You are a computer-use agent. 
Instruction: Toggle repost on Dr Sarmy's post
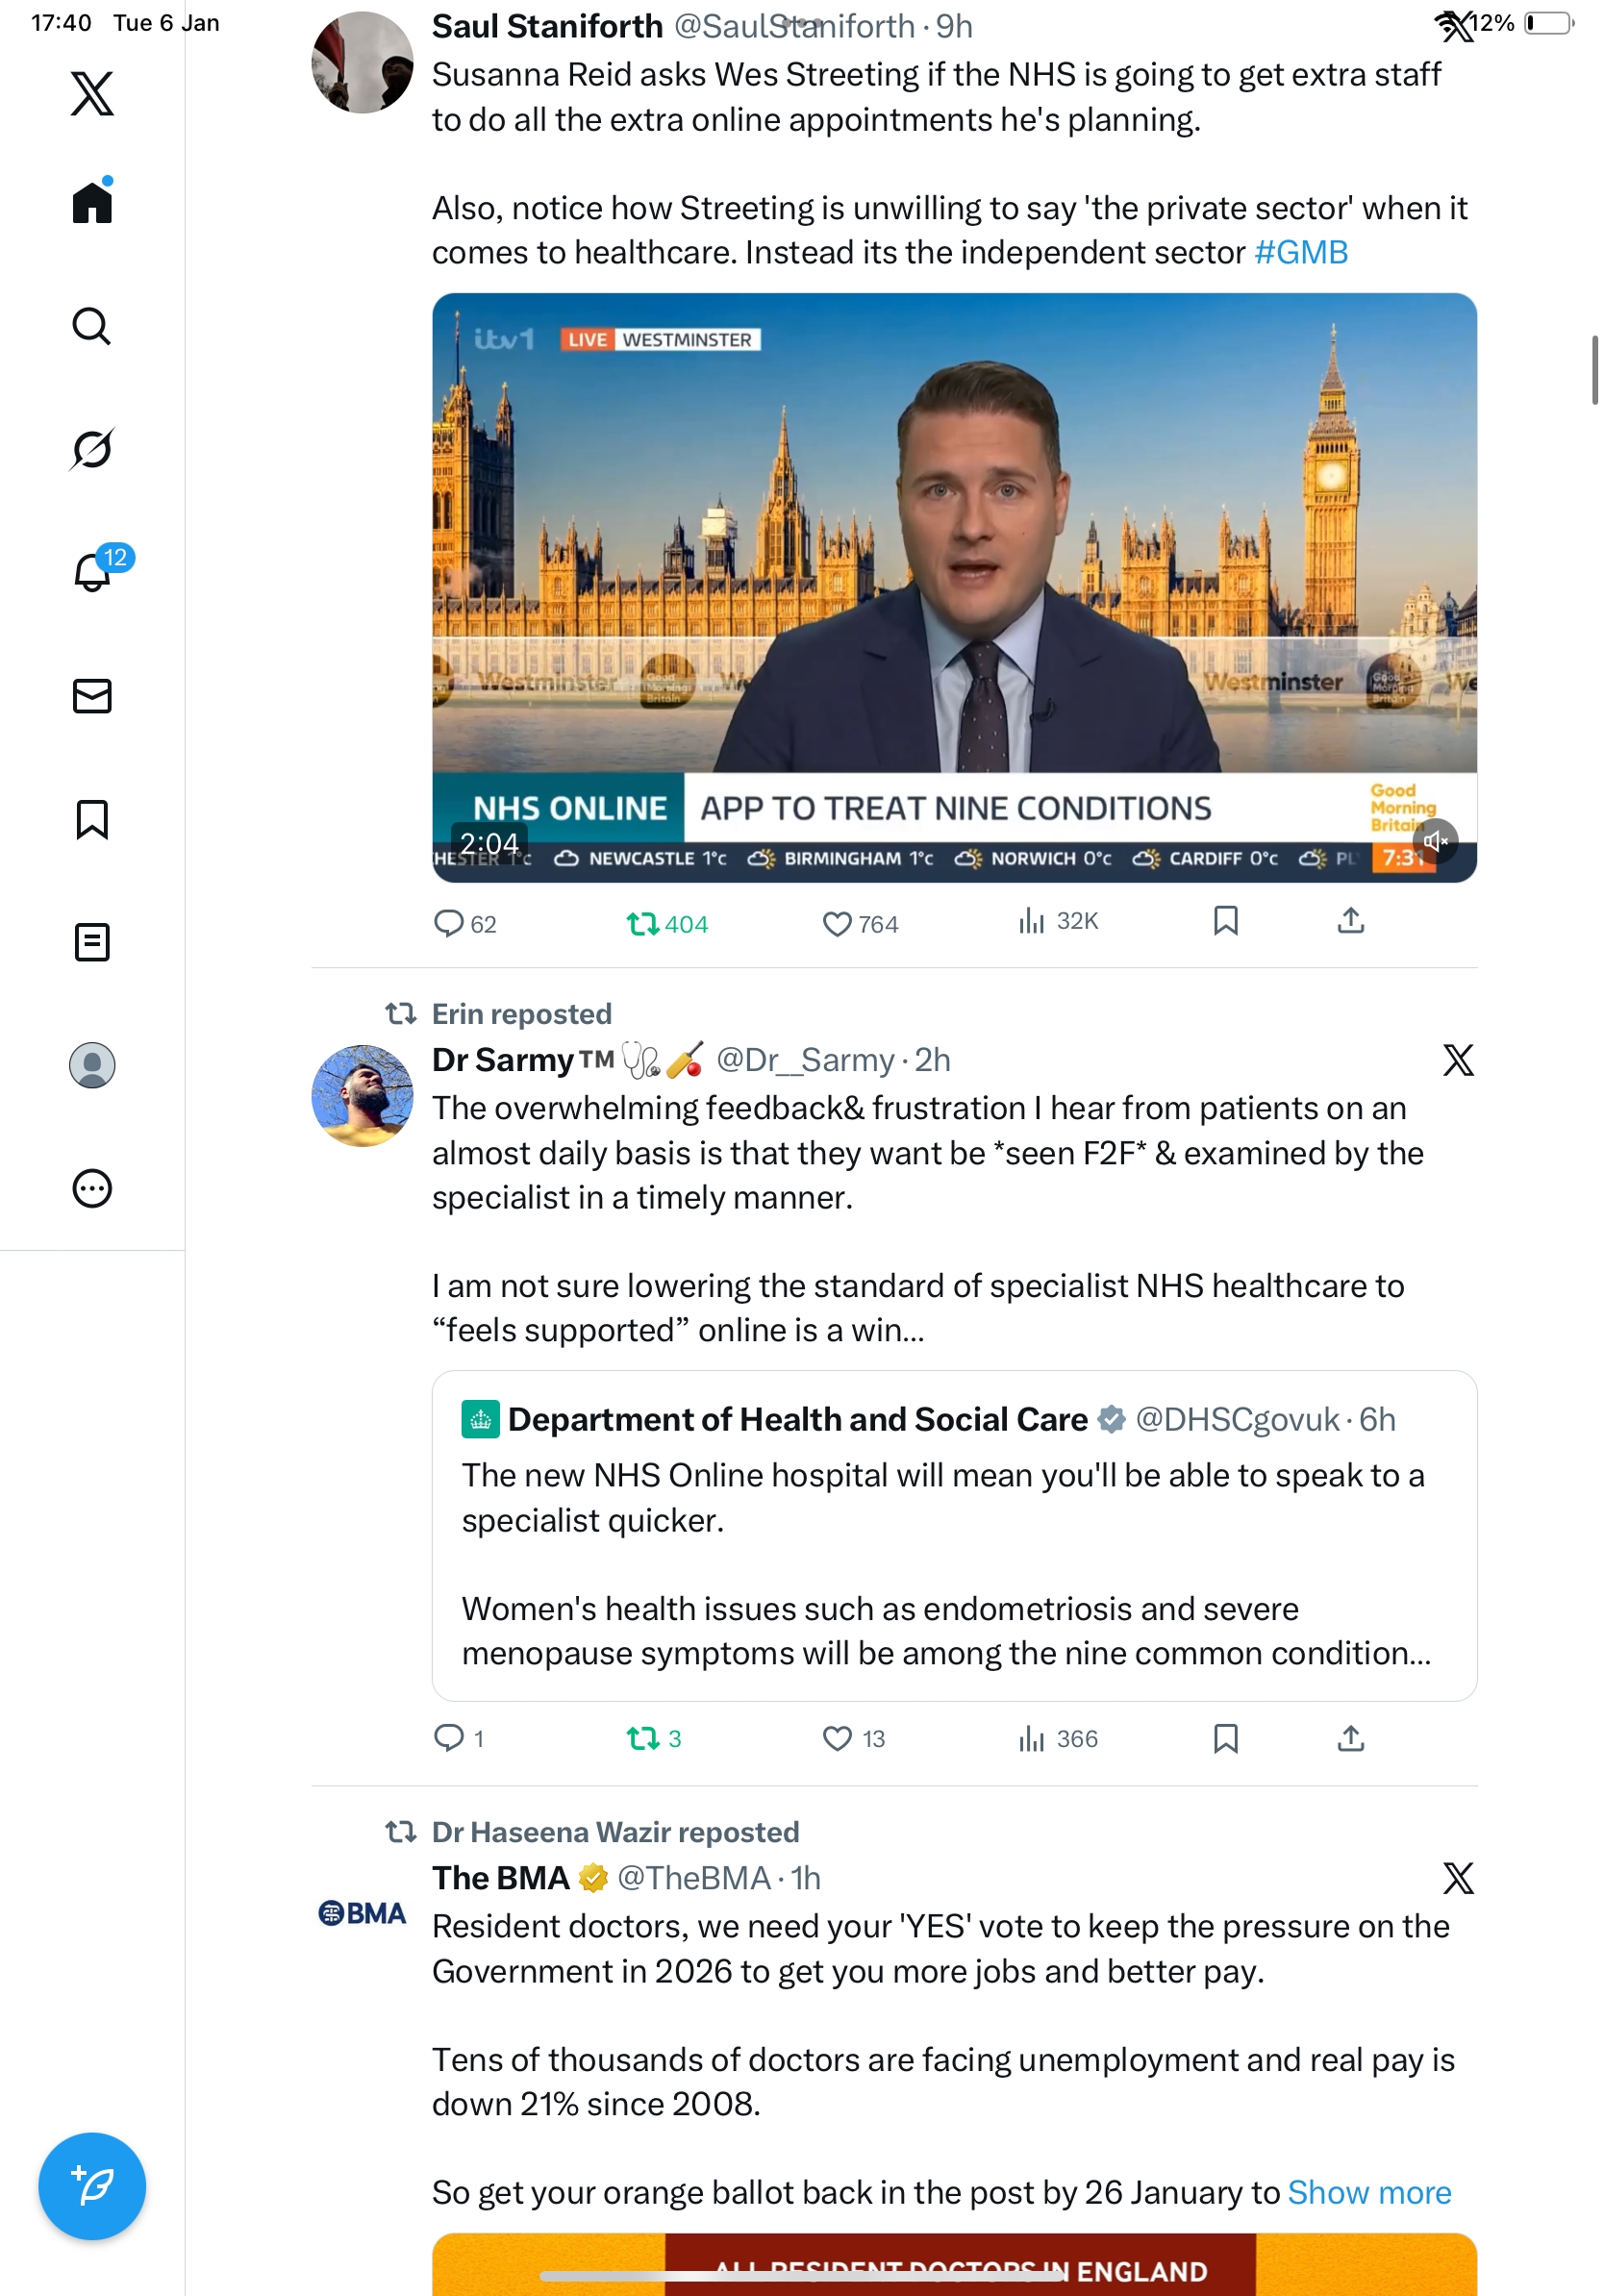point(643,1738)
